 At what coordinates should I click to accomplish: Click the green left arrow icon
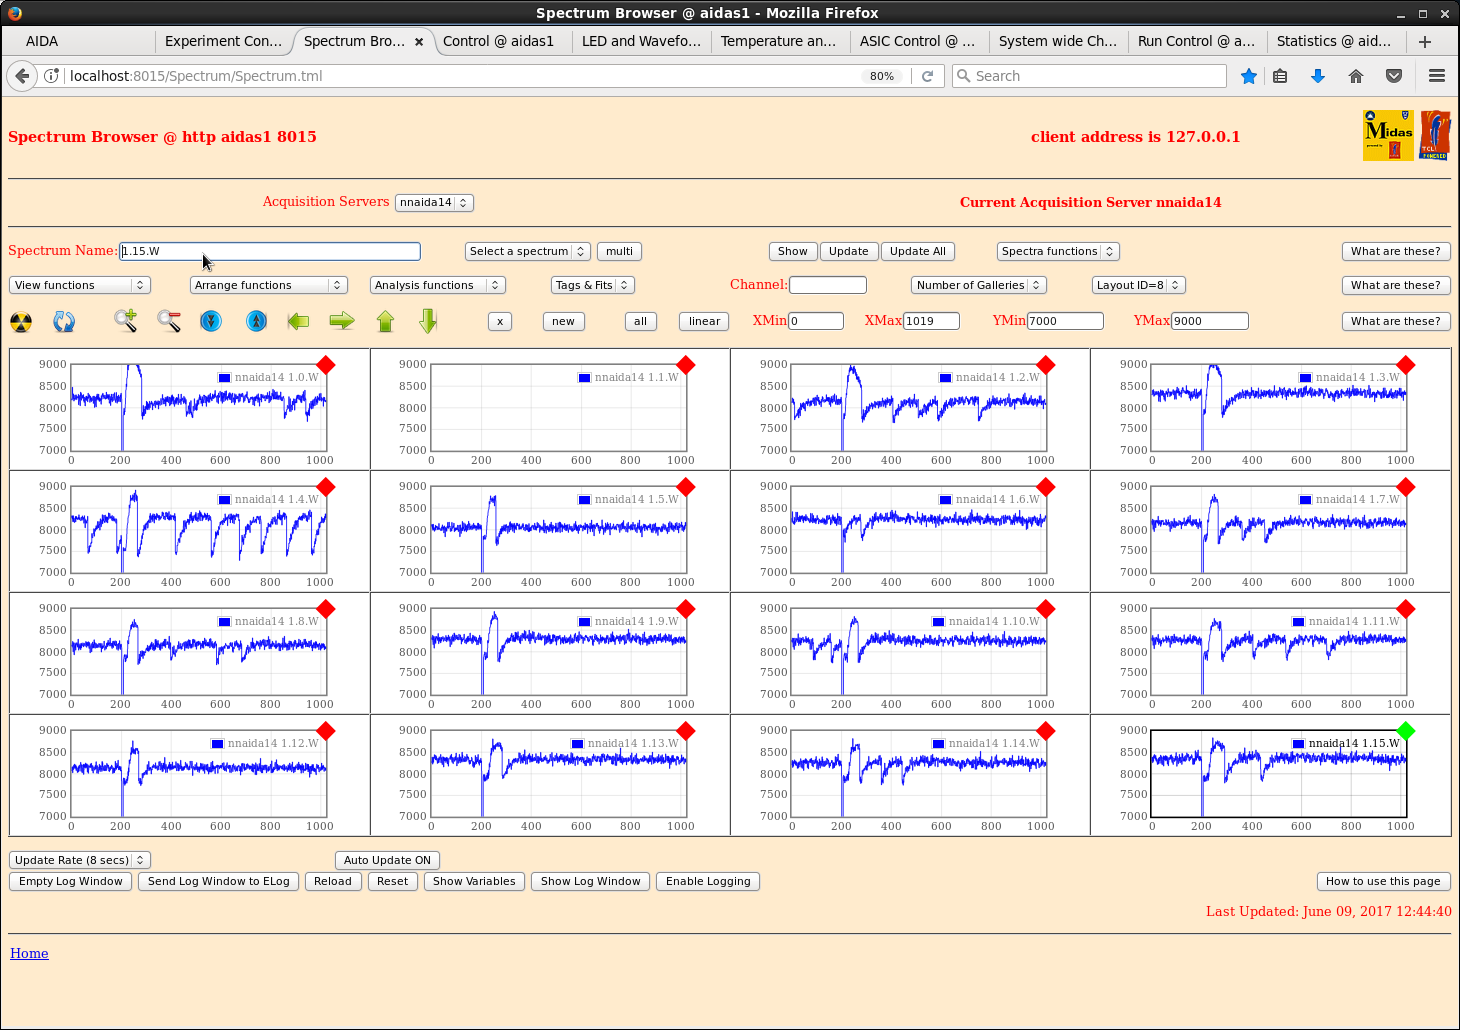point(298,321)
